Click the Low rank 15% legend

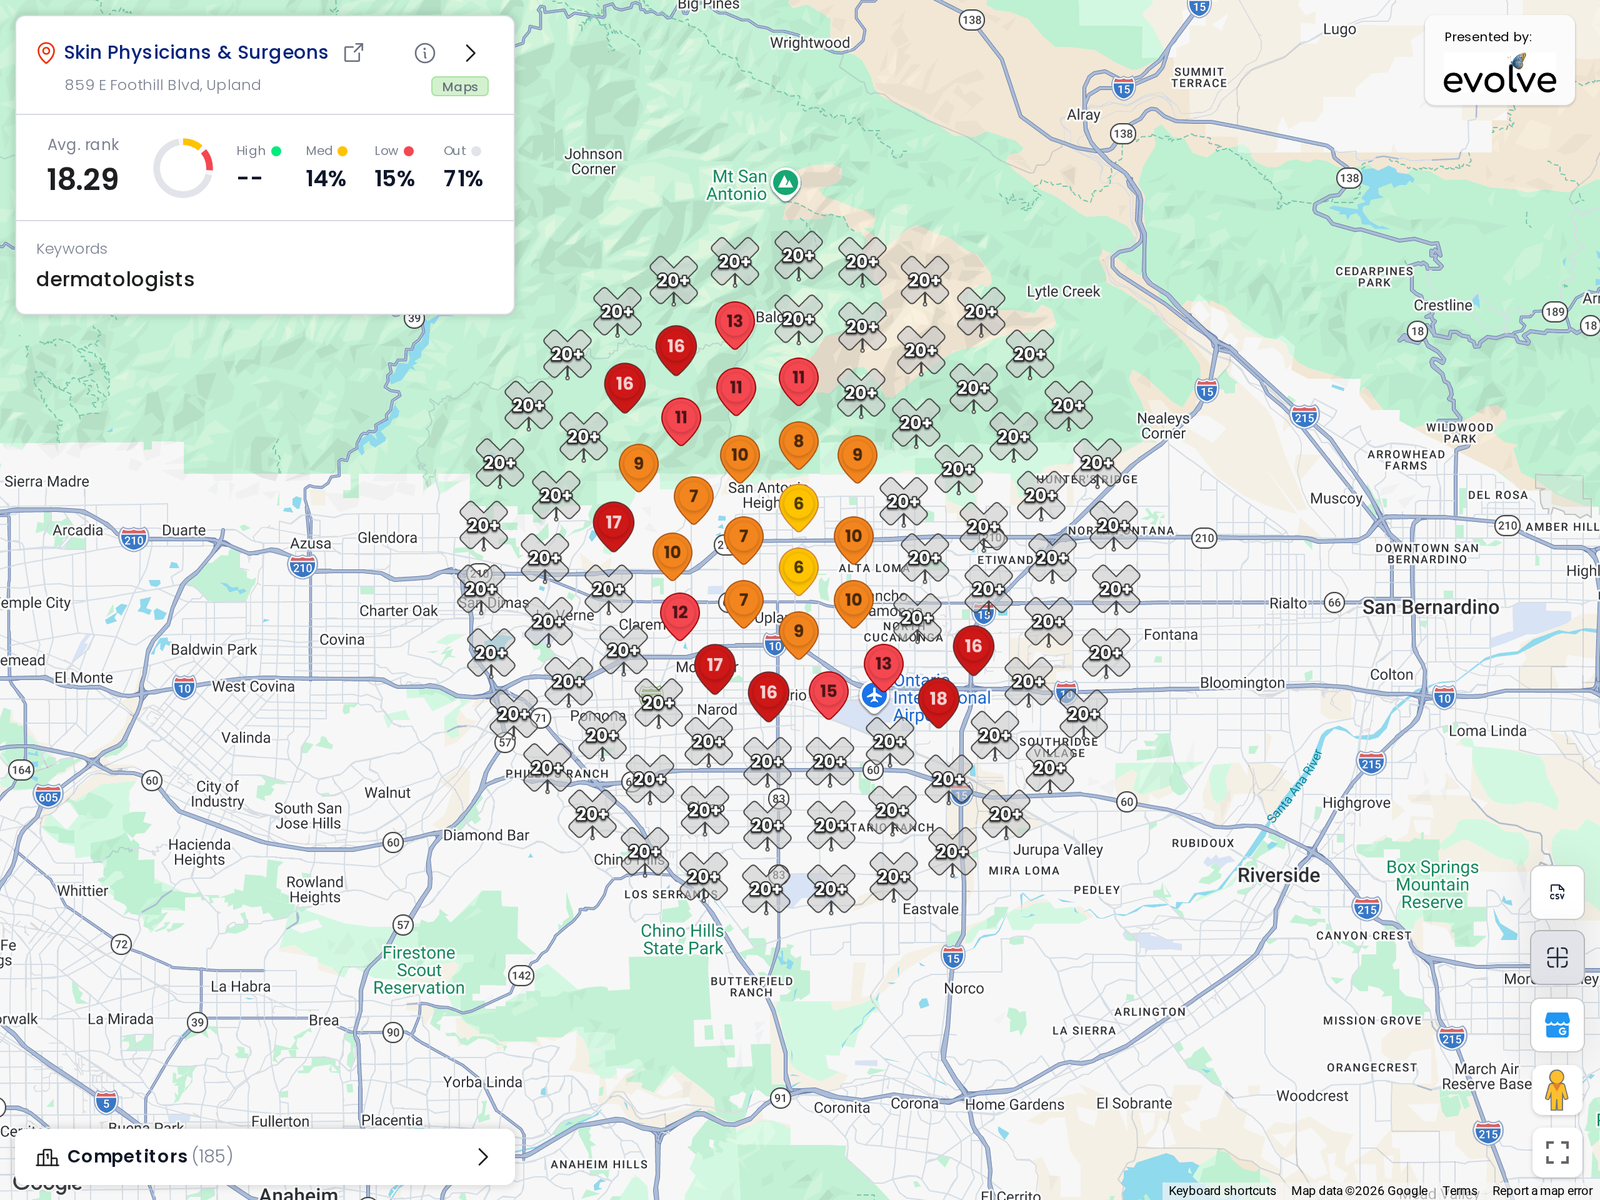click(x=394, y=167)
